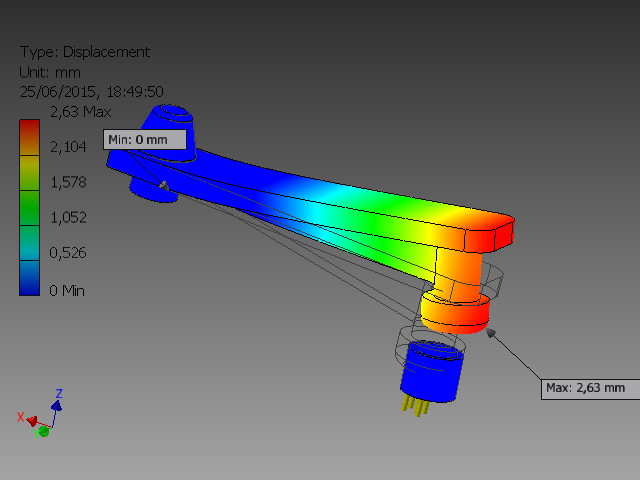Click the red band of color legend
This screenshot has width=640, height=480.
29,137
